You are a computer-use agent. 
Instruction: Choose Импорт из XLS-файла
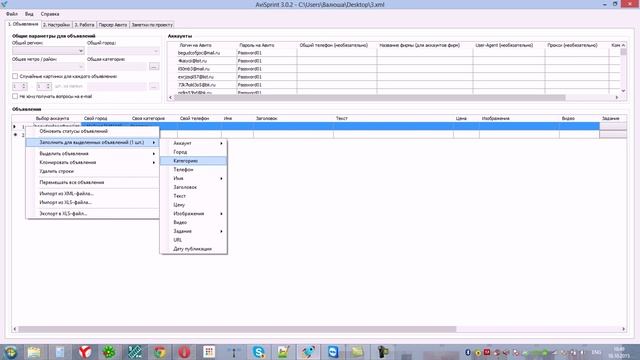point(92,202)
